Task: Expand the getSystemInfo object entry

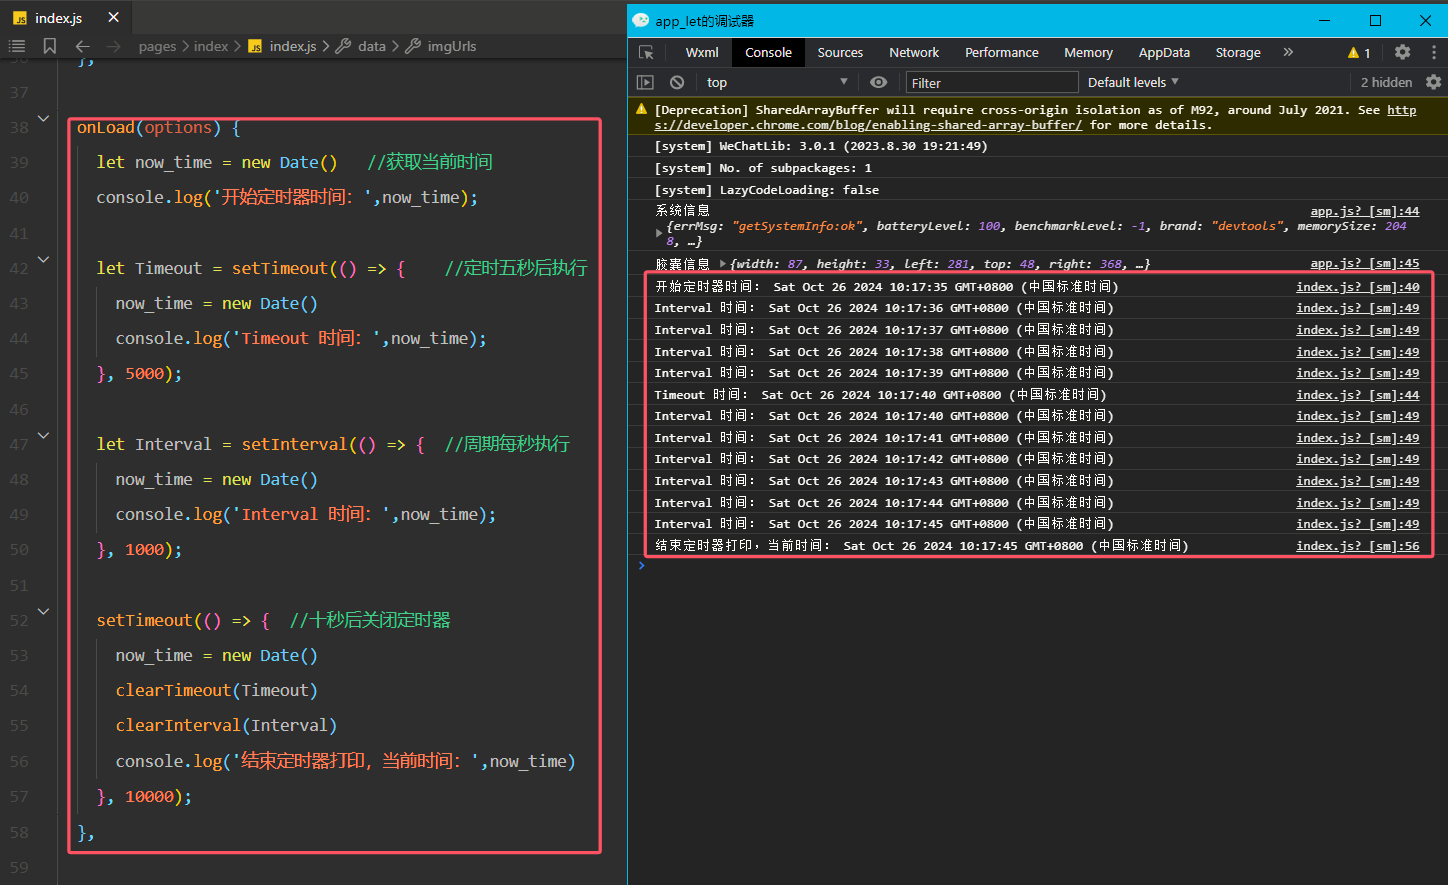Action: point(658,233)
